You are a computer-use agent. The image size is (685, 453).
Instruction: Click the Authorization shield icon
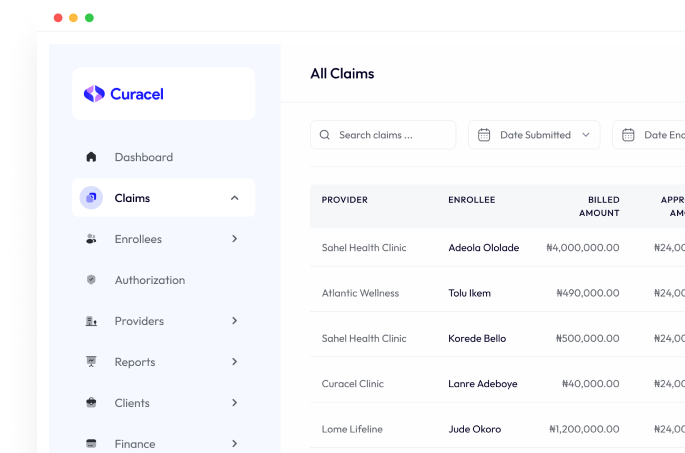91,280
